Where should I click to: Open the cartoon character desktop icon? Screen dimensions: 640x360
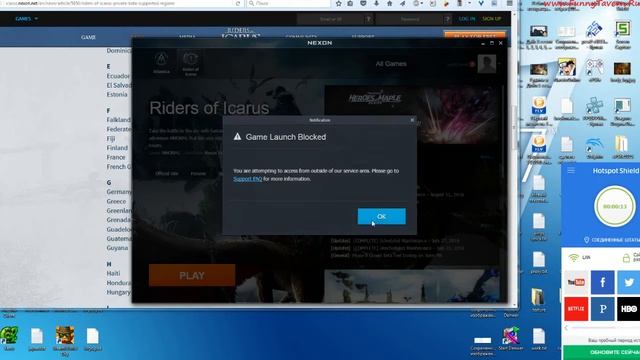coord(567,70)
